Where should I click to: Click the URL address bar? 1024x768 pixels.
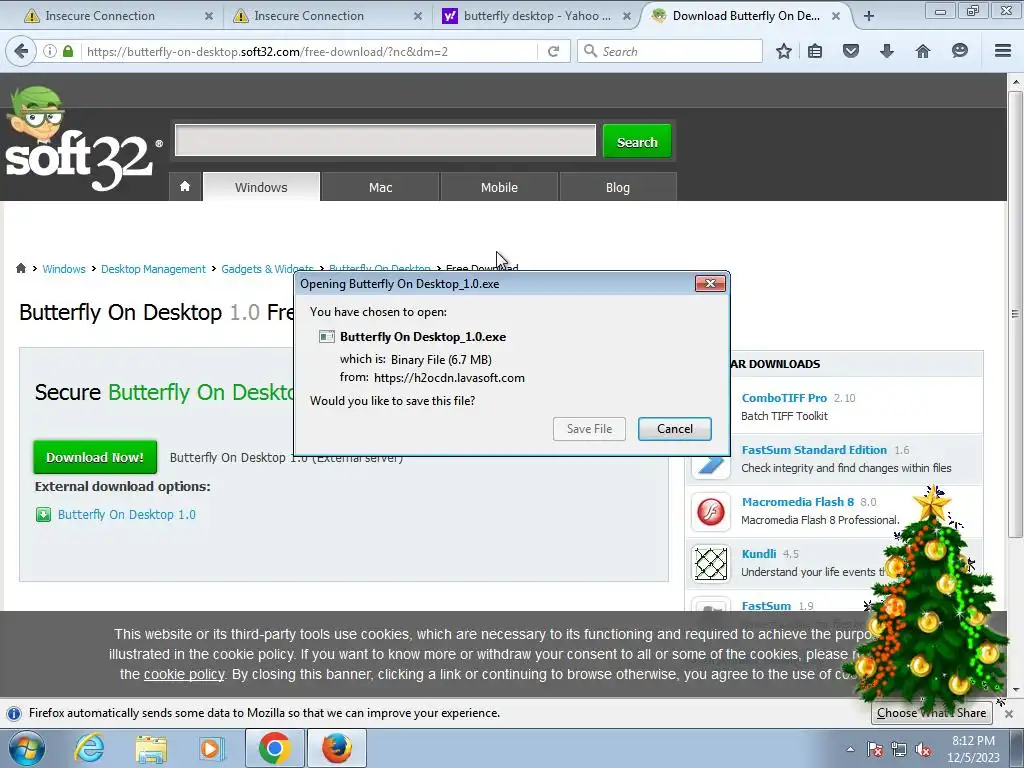click(x=310, y=51)
